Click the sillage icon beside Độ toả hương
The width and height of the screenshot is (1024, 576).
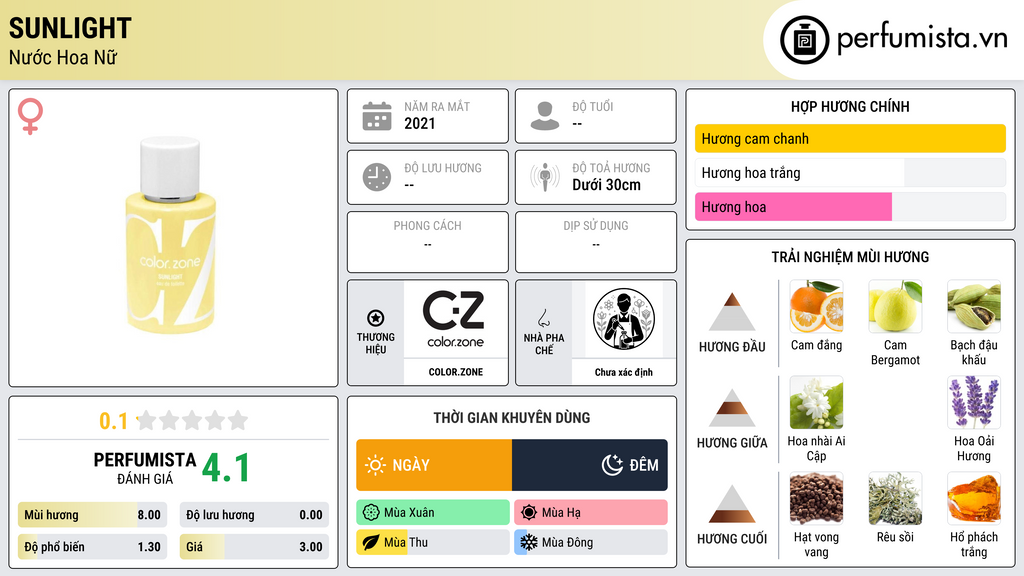tap(545, 177)
